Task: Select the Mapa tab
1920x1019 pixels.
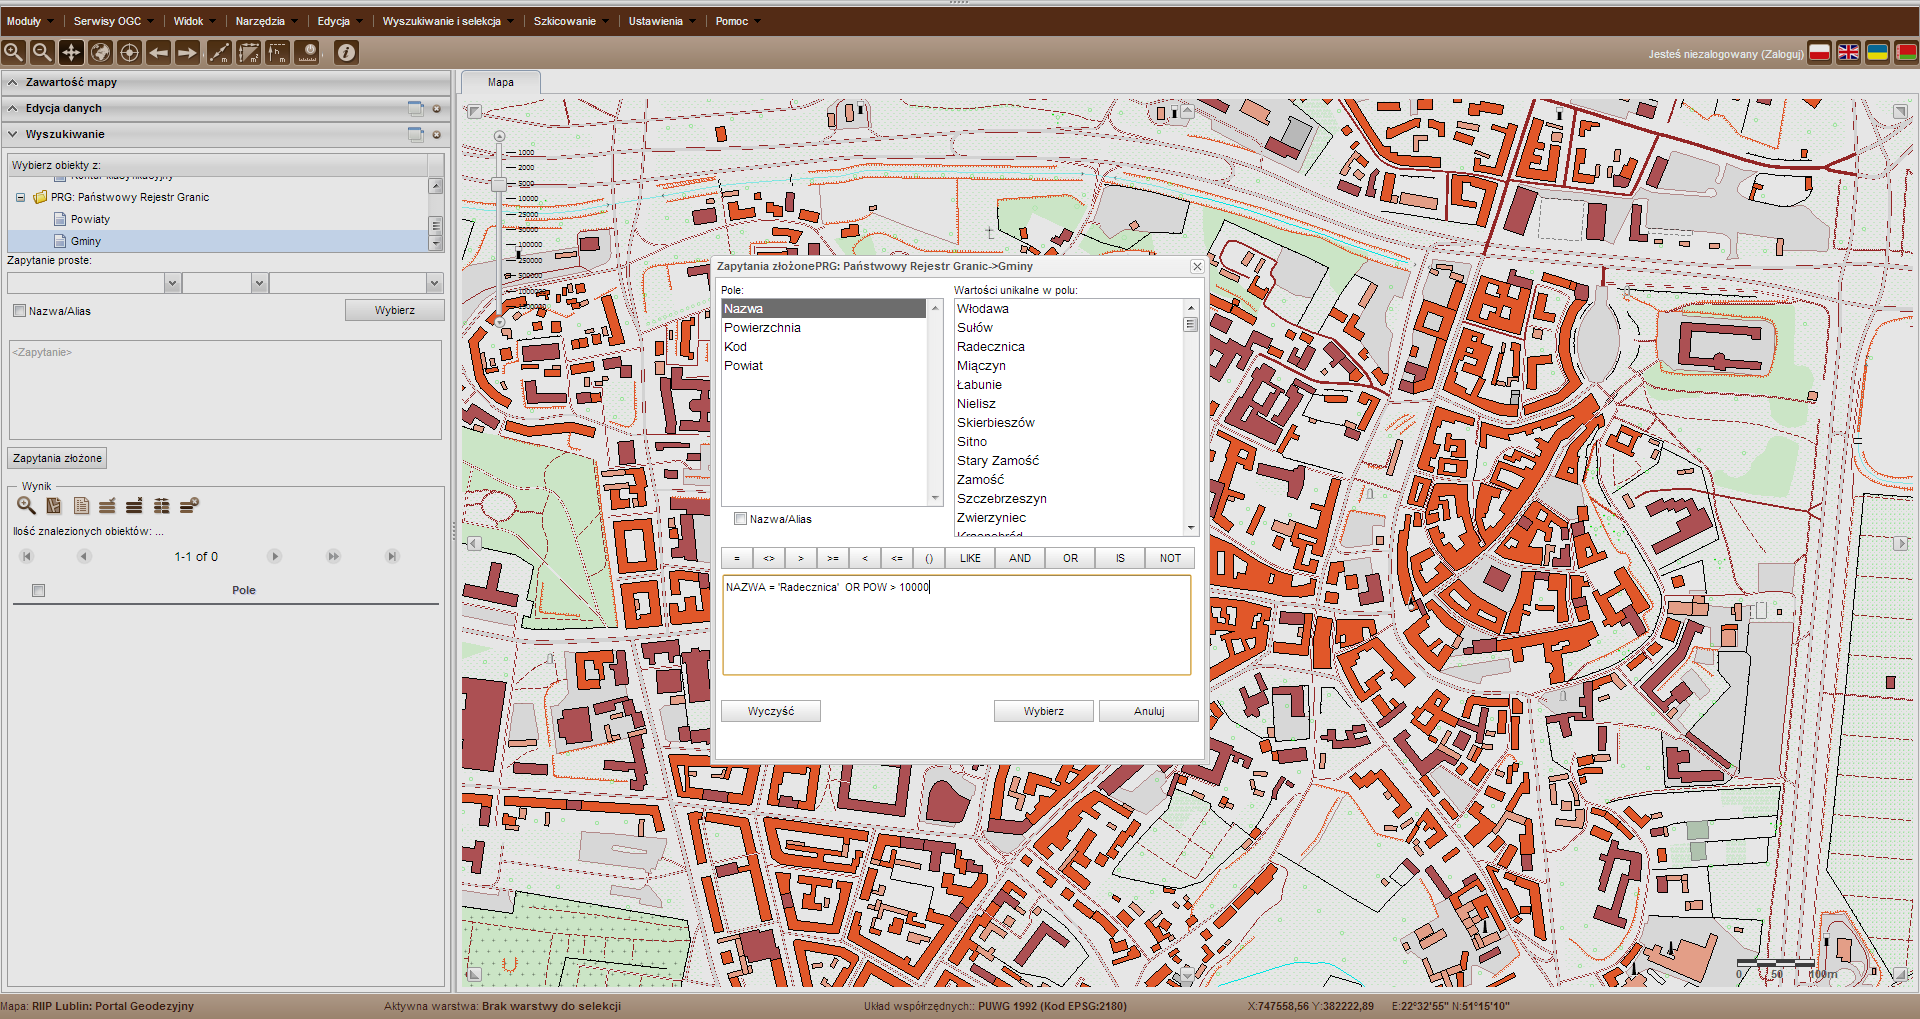Action: pyautogui.click(x=501, y=82)
